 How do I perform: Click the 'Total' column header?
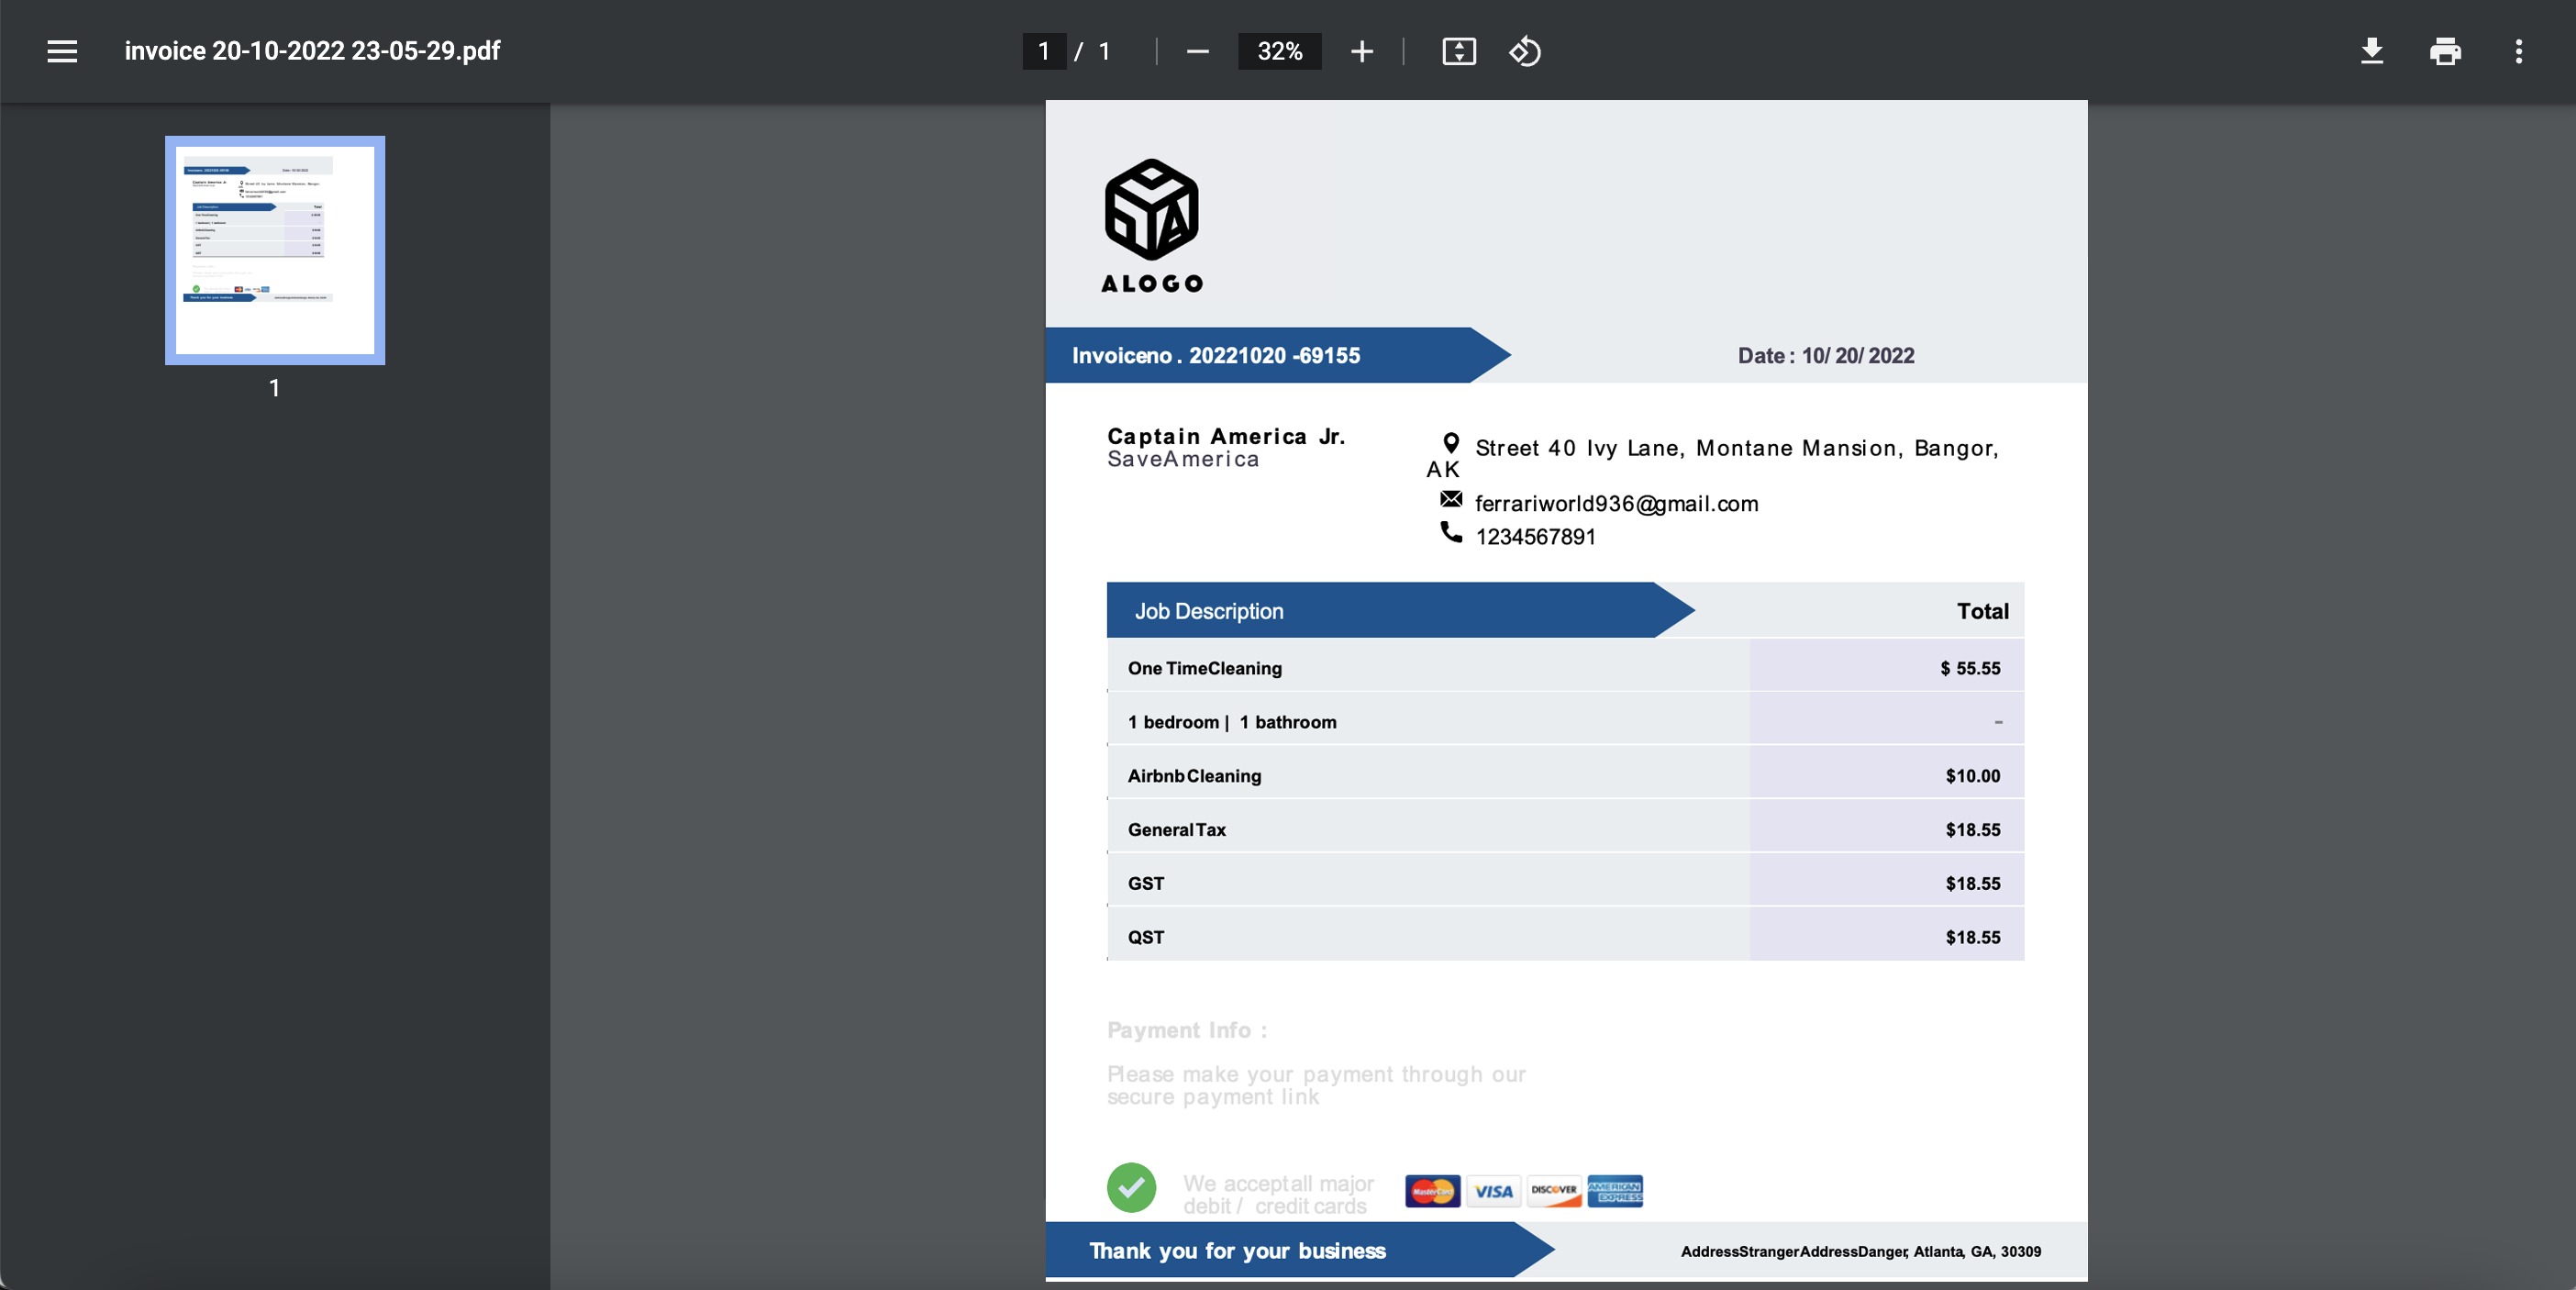click(1982, 611)
